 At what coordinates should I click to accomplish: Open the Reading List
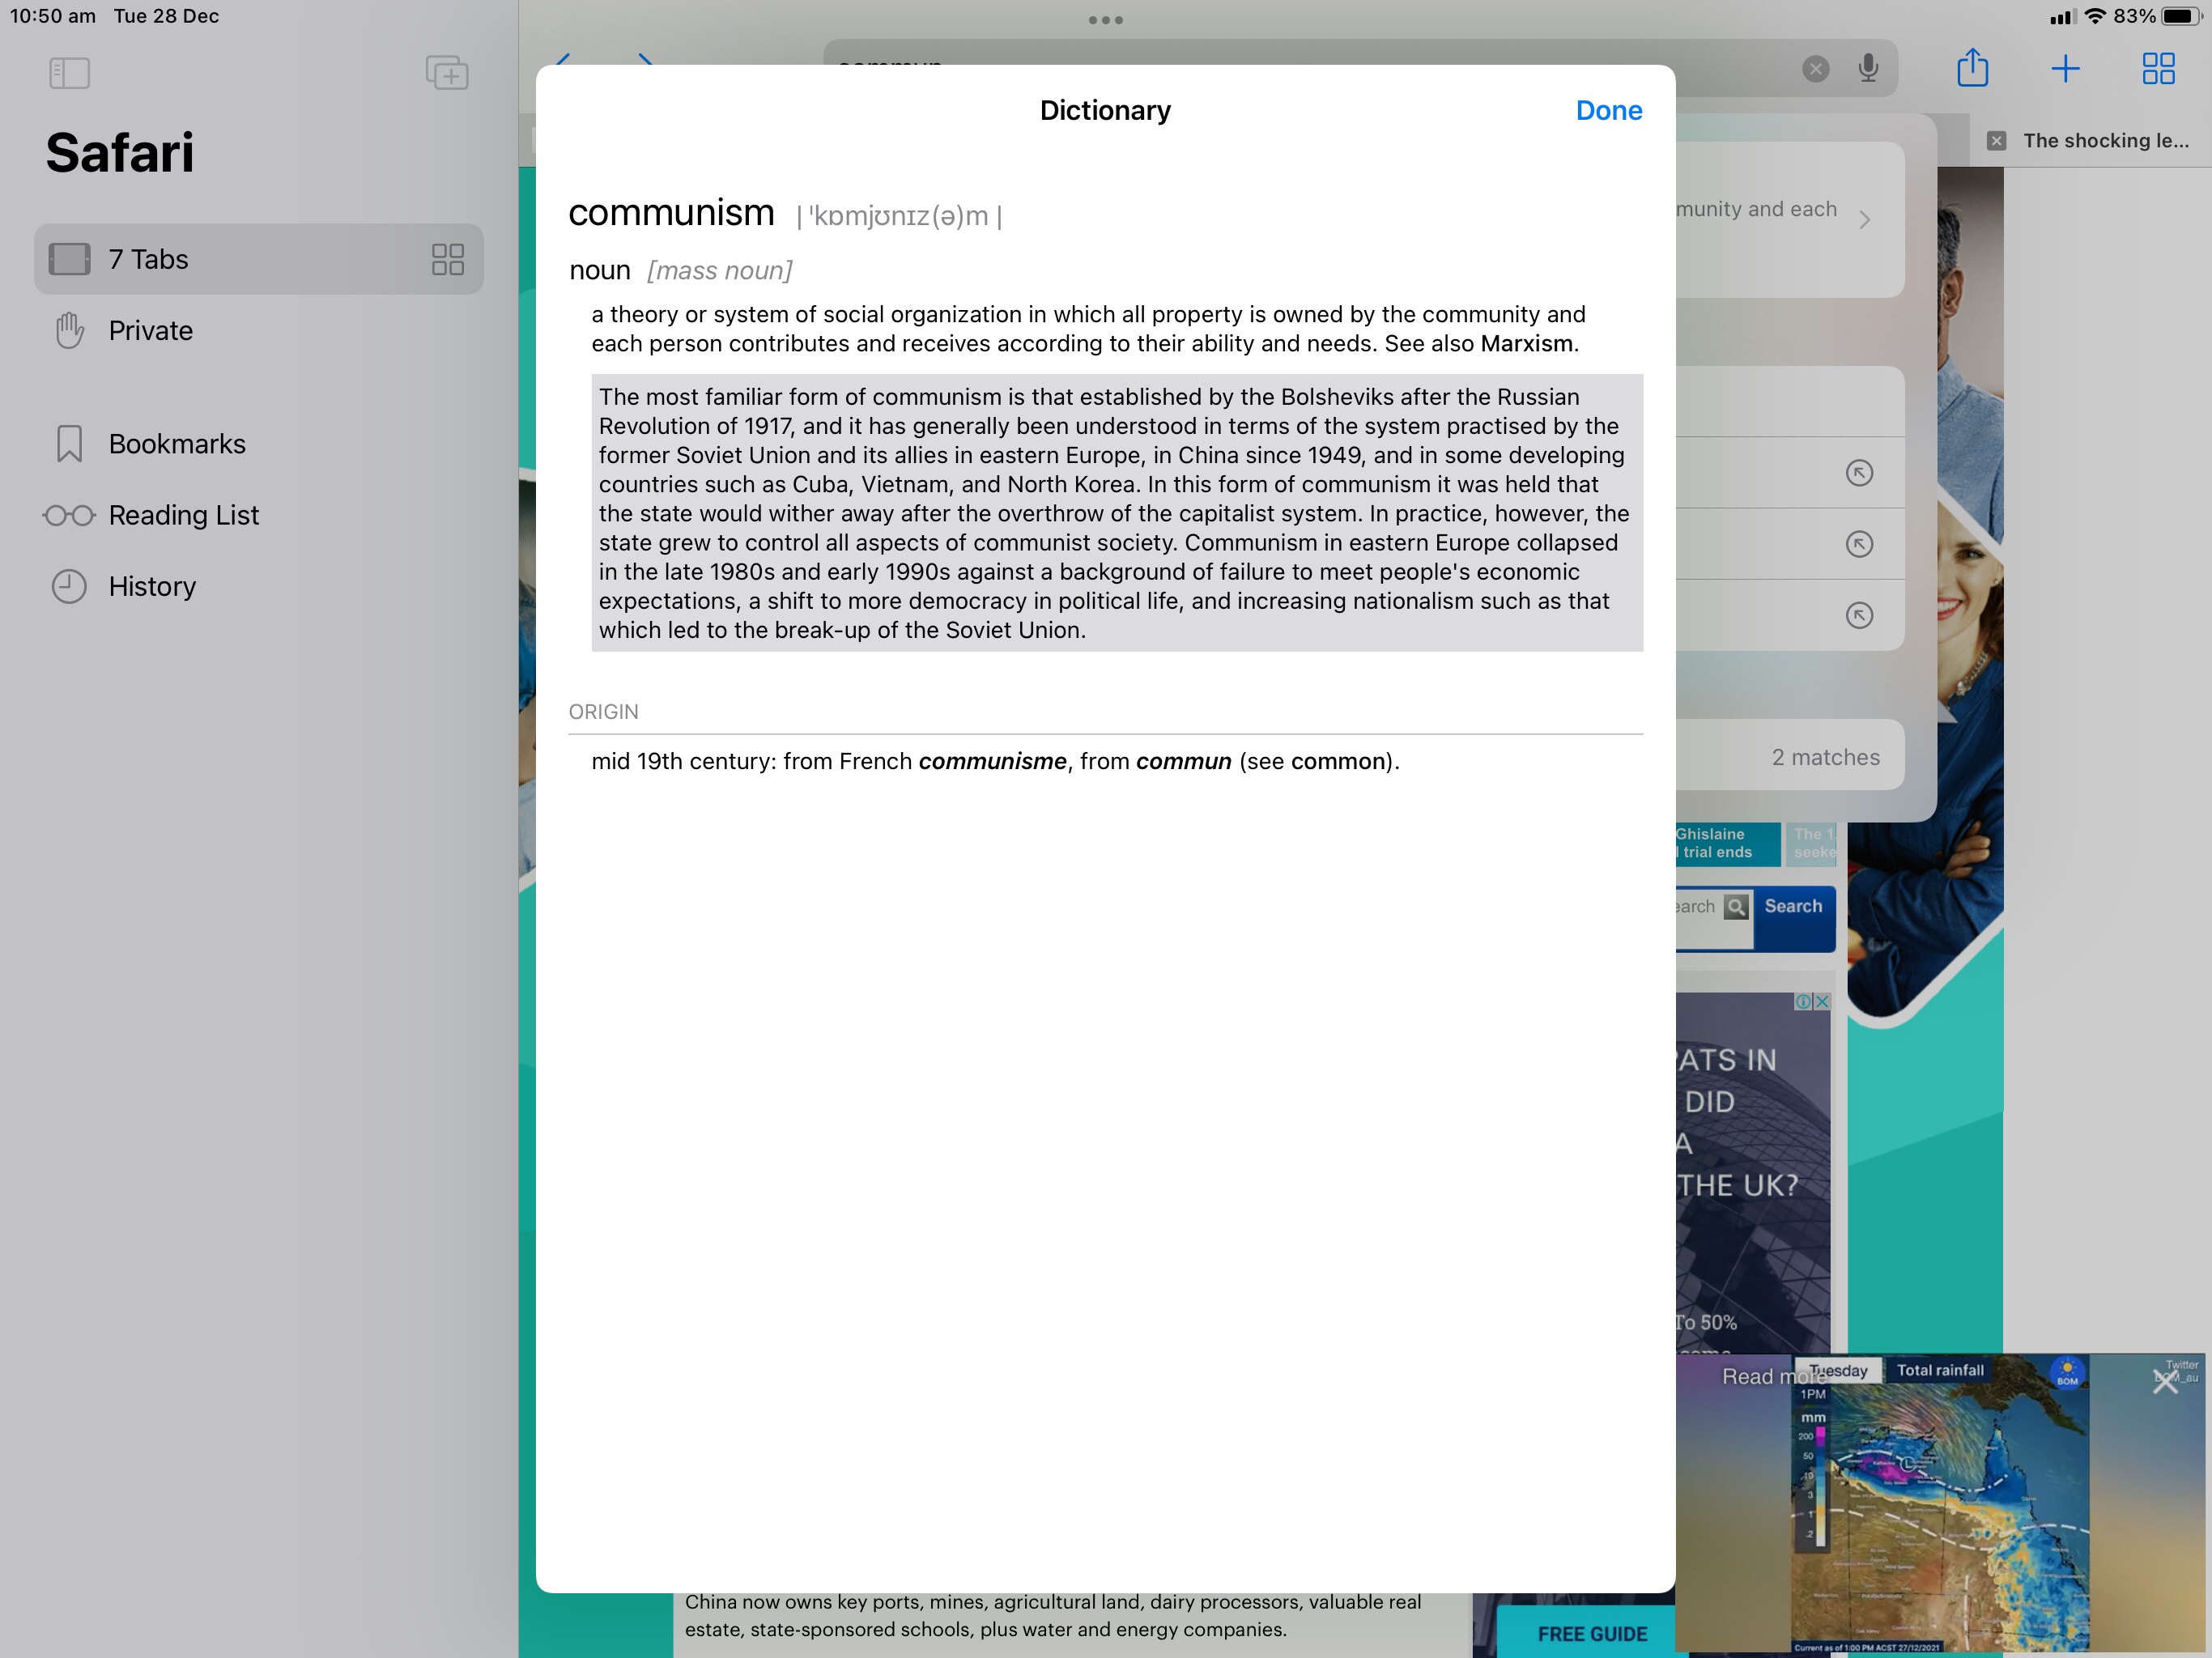[183, 515]
